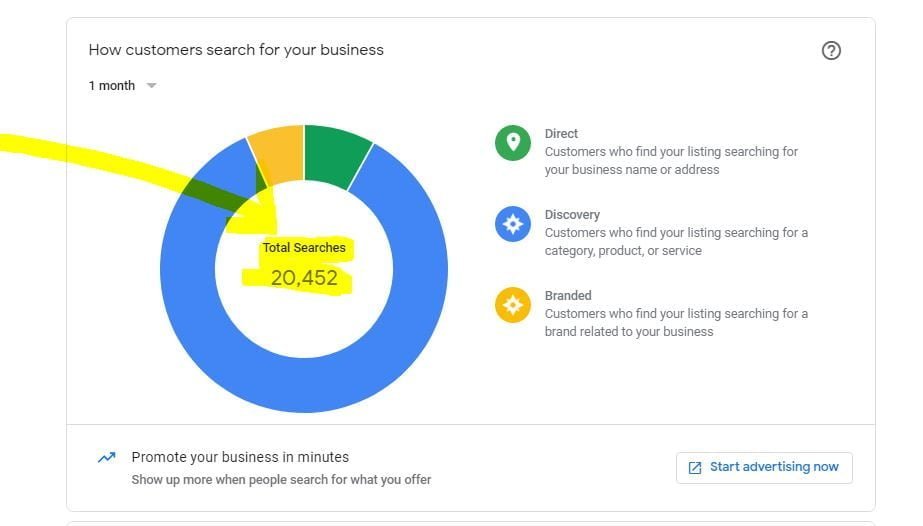Click the Total Searches 20,452 figure
The image size is (923, 526).
tap(304, 278)
